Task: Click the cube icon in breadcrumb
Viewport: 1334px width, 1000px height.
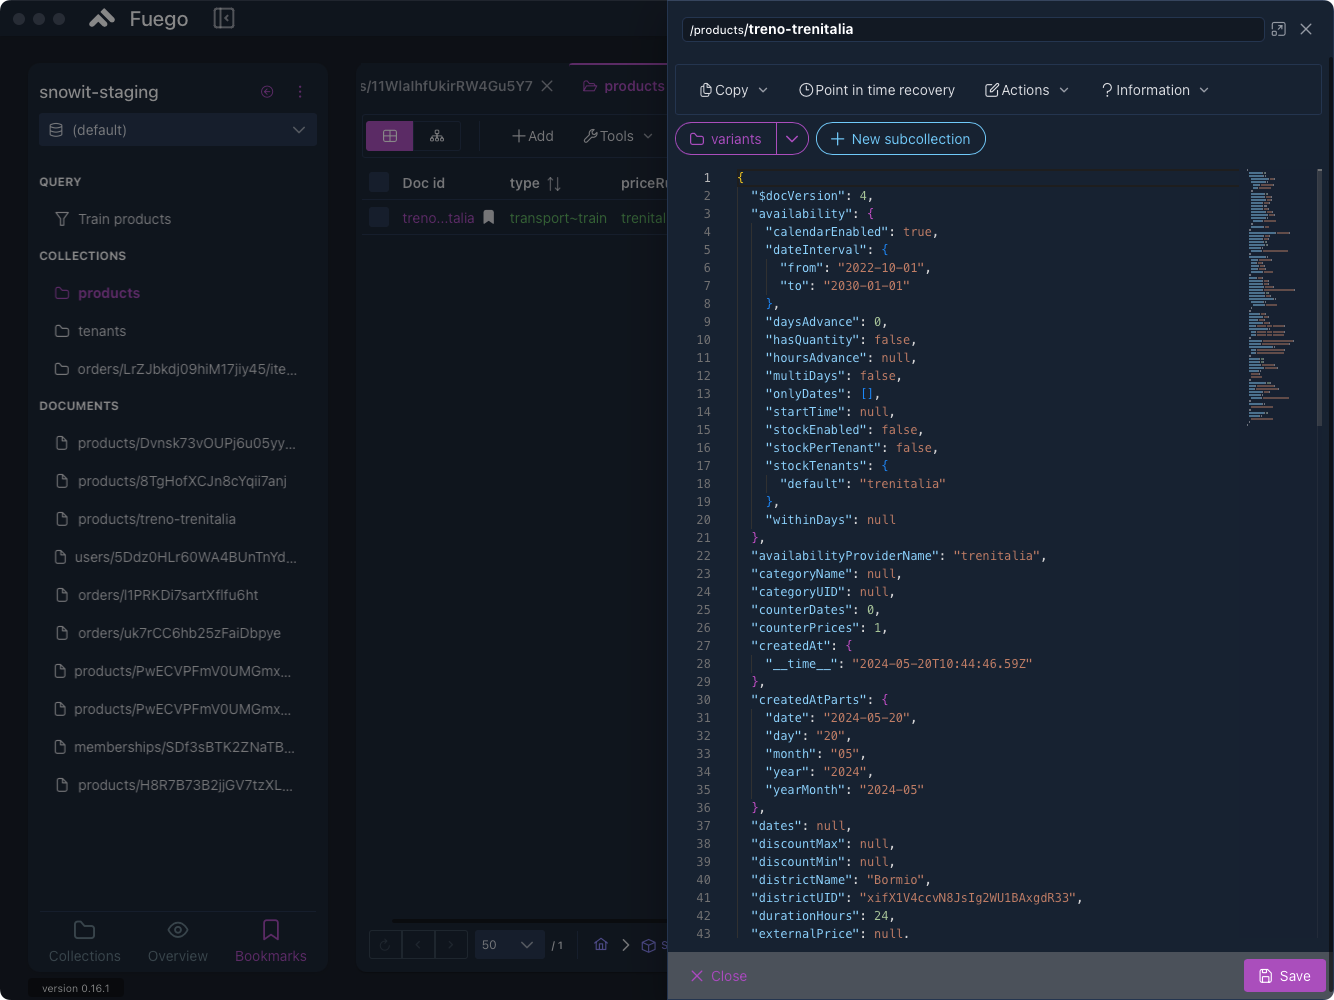Action: 648,945
